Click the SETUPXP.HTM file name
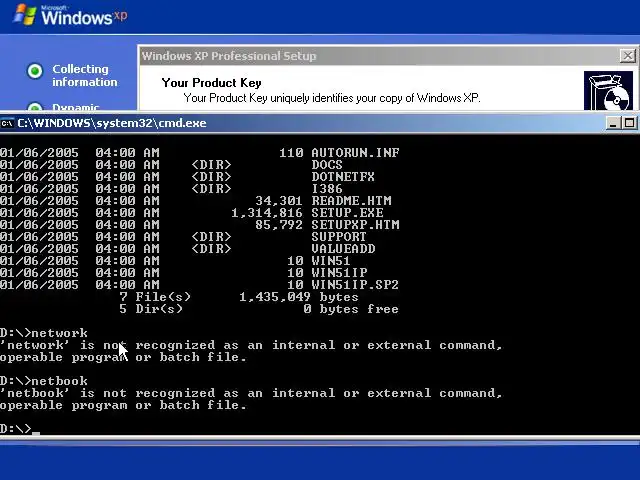Viewport: 640px width, 480px height. pyautogui.click(x=355, y=225)
